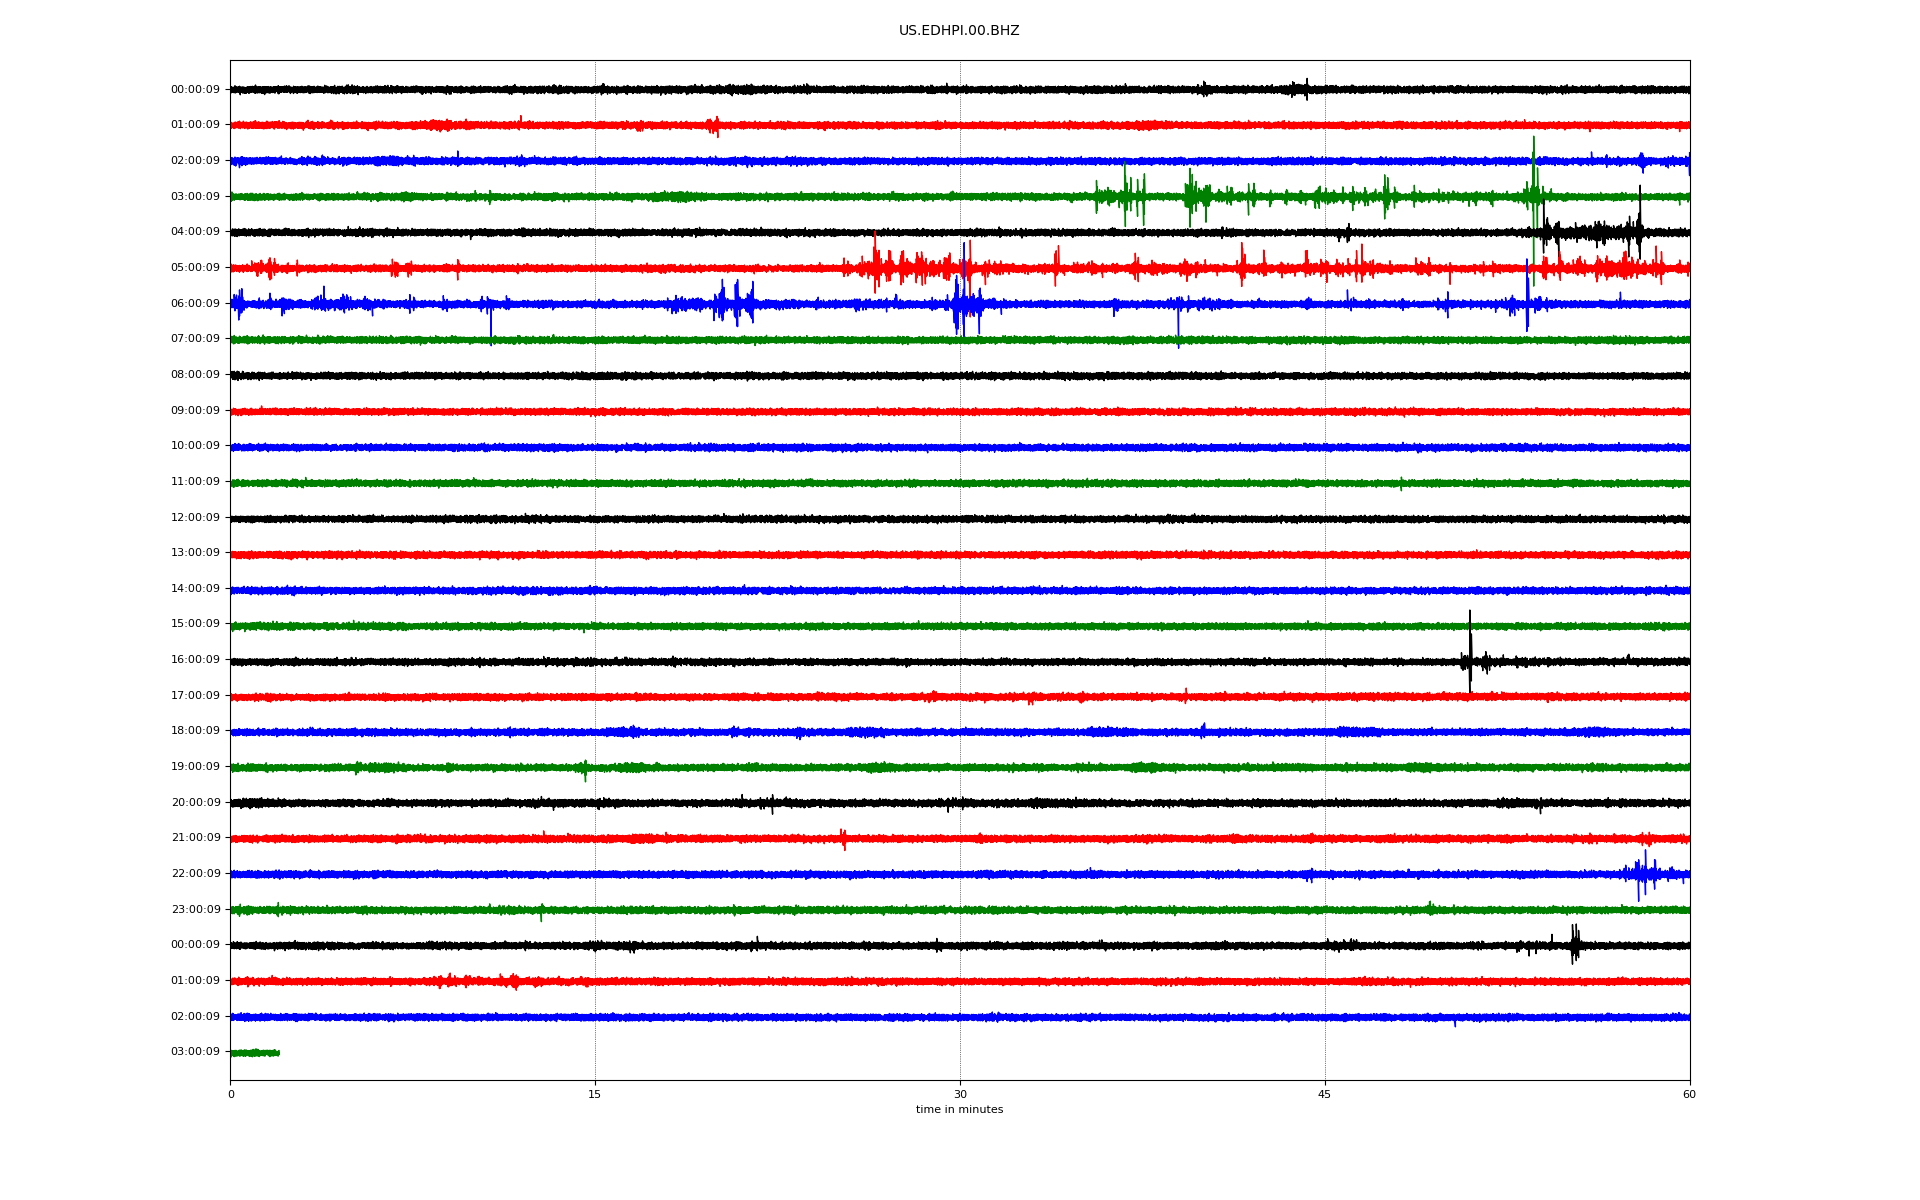This screenshot has width=1920, height=1200.
Task: Click the 'time in minutes' axis label
Action: [958, 1110]
